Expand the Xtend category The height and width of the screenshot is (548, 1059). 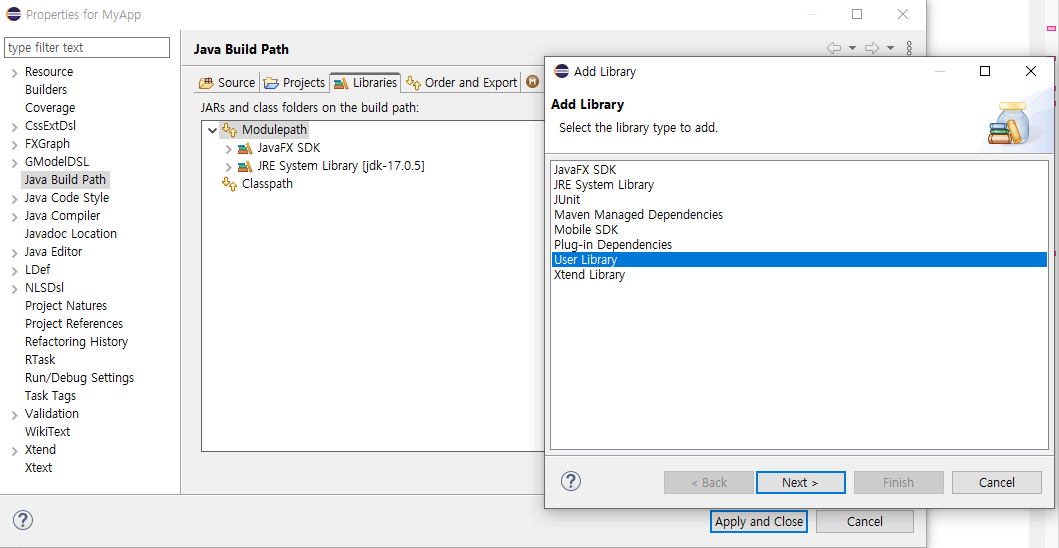[x=15, y=451]
